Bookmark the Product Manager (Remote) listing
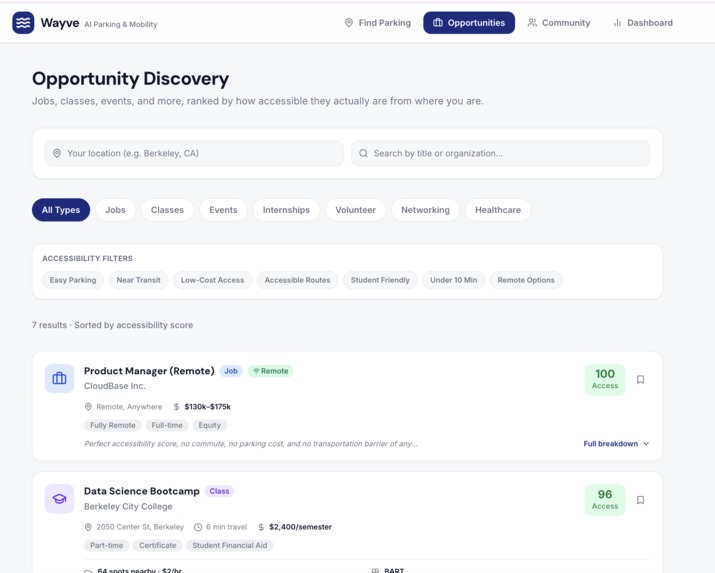The height and width of the screenshot is (573, 715). (x=640, y=379)
